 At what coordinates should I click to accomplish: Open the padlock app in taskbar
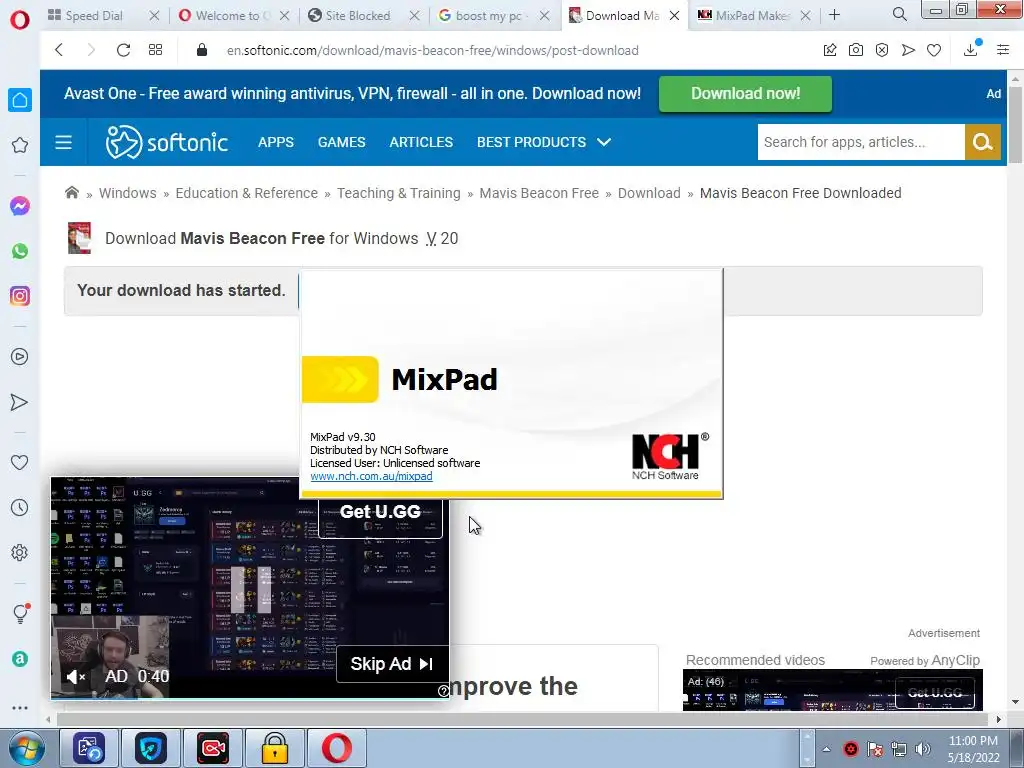(275, 748)
